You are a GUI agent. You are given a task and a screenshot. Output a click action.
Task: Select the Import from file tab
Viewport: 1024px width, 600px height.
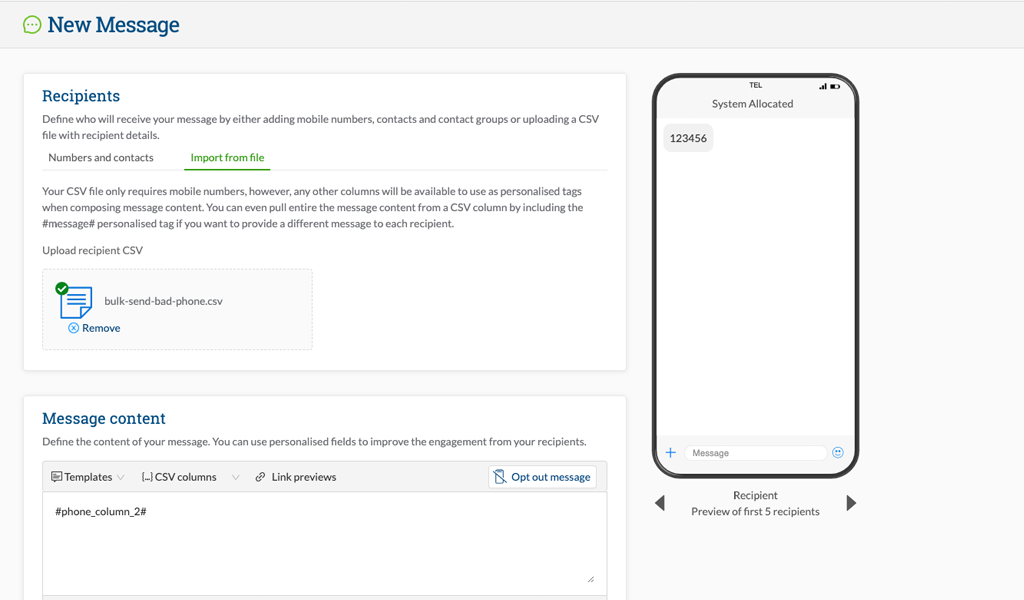pyautogui.click(x=227, y=157)
